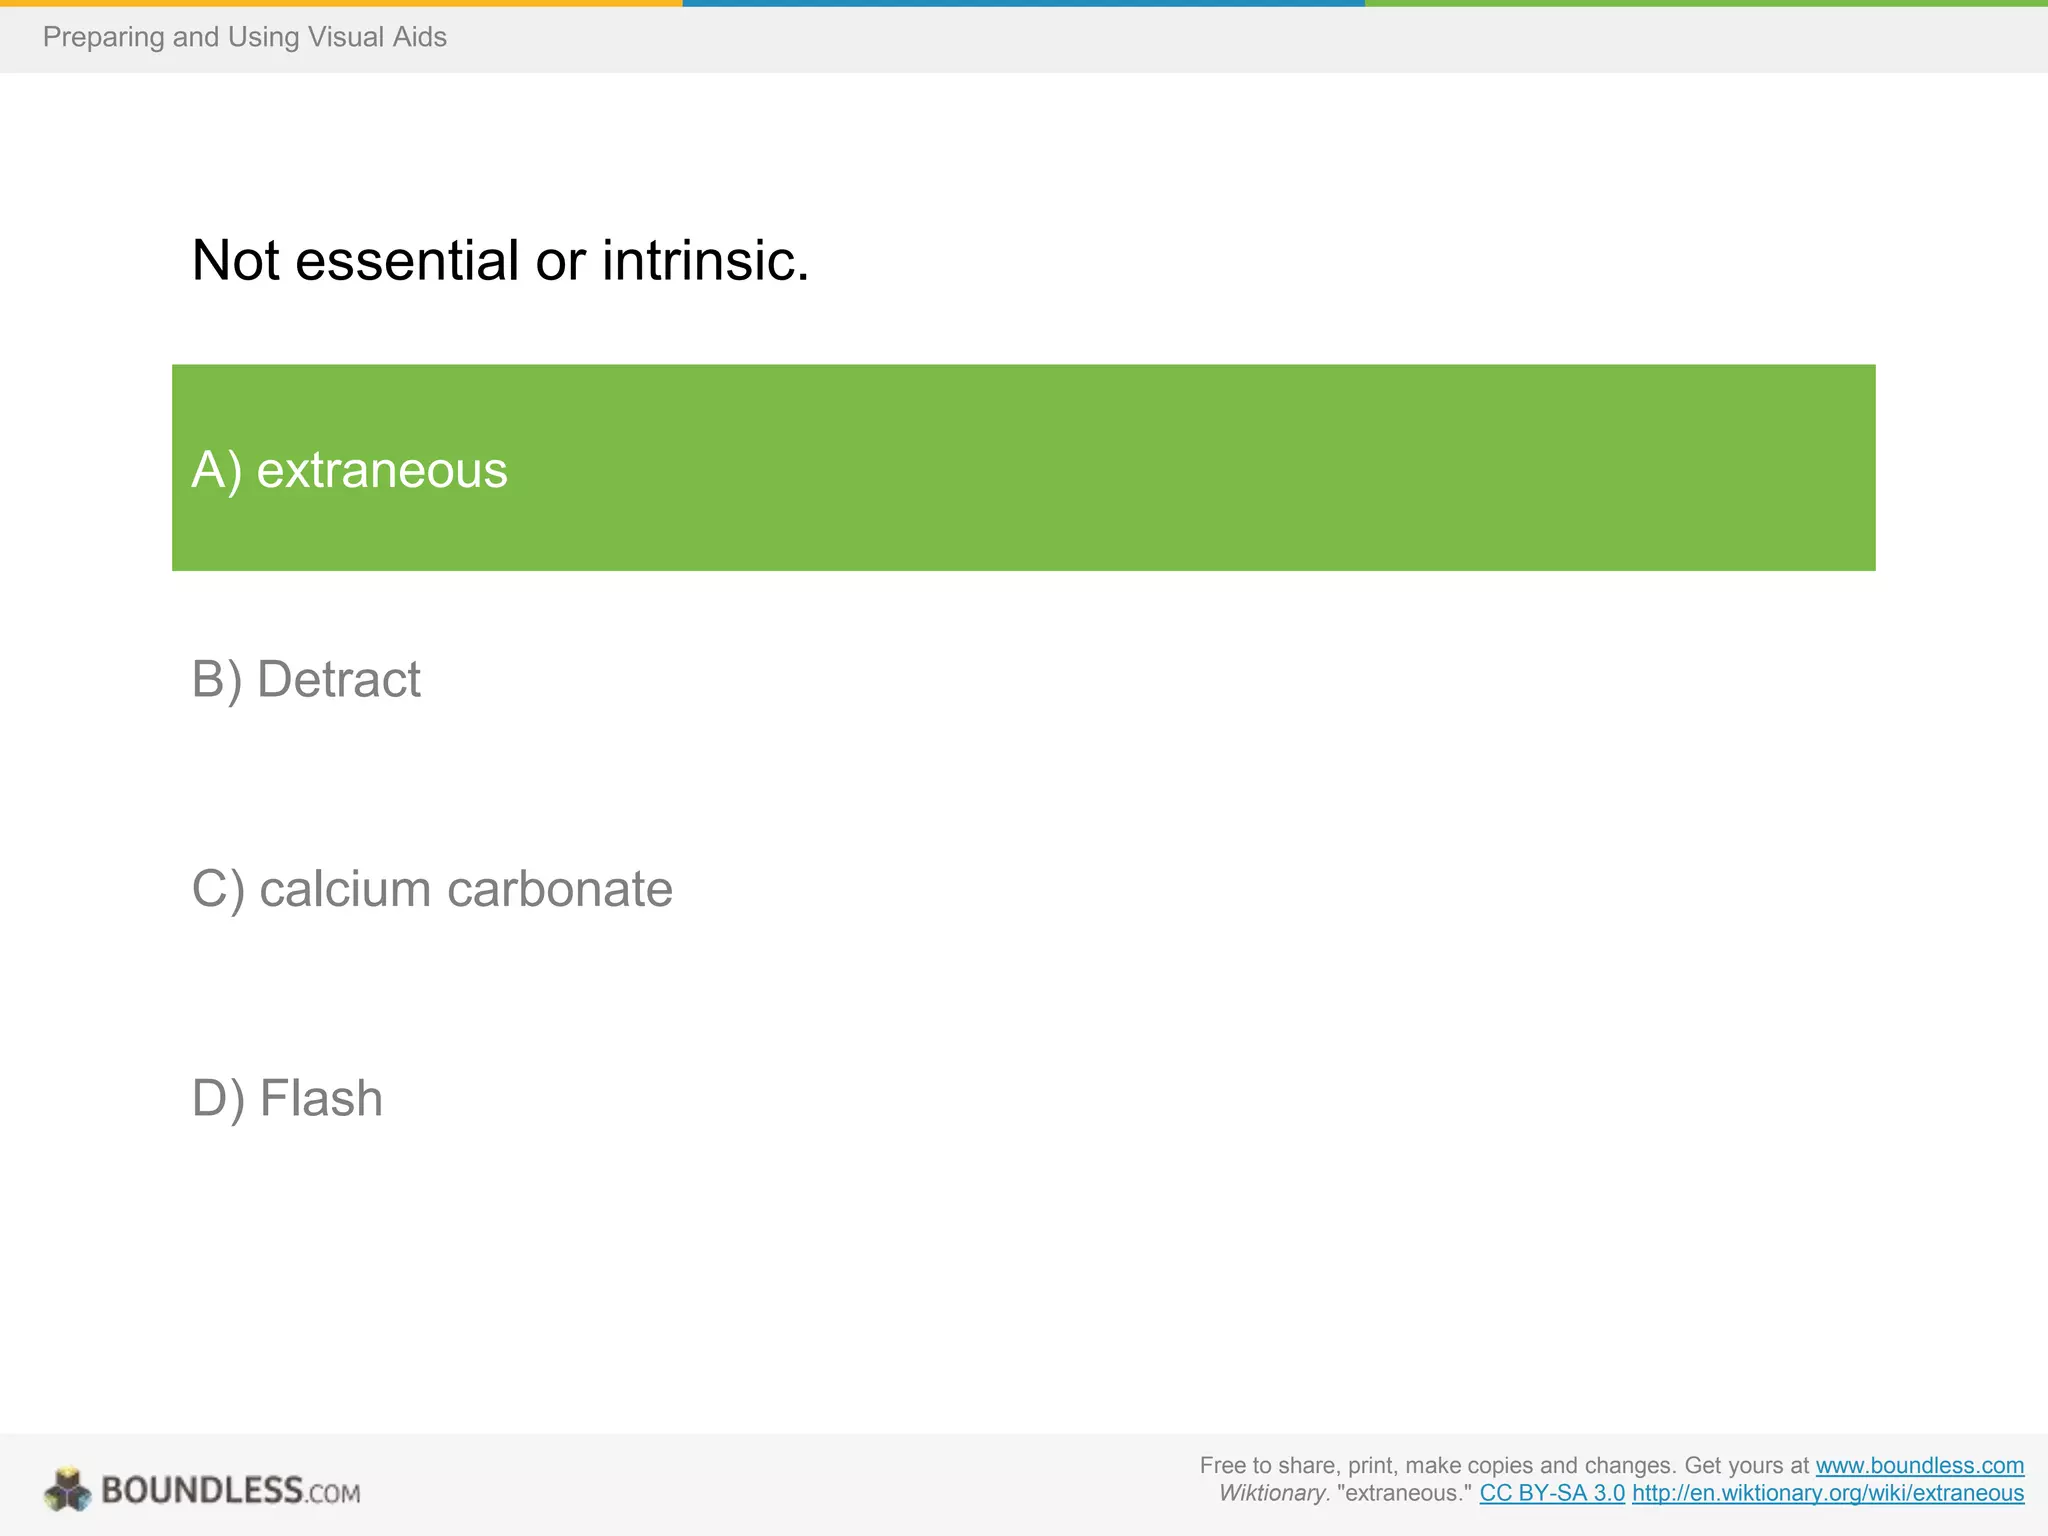This screenshot has height=1536, width=2048.
Task: Click the quoted word "extraneous." in footer citation
Action: click(1404, 1493)
